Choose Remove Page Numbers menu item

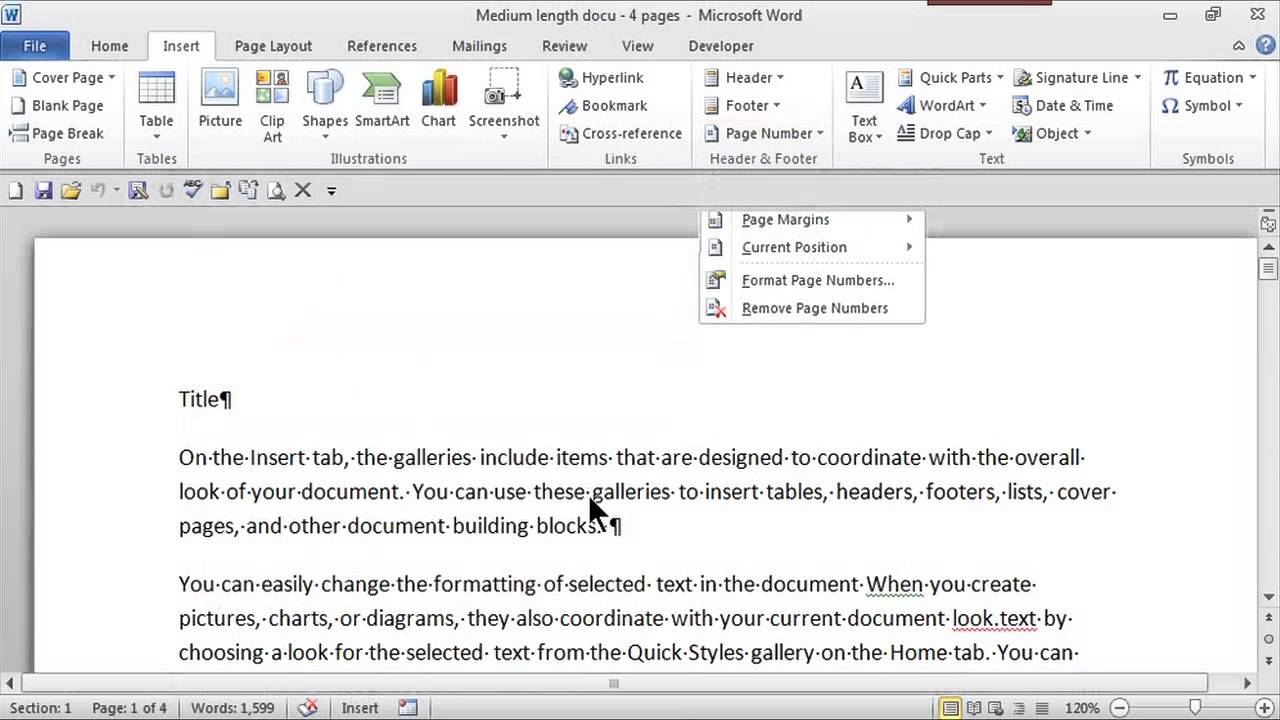click(812, 308)
